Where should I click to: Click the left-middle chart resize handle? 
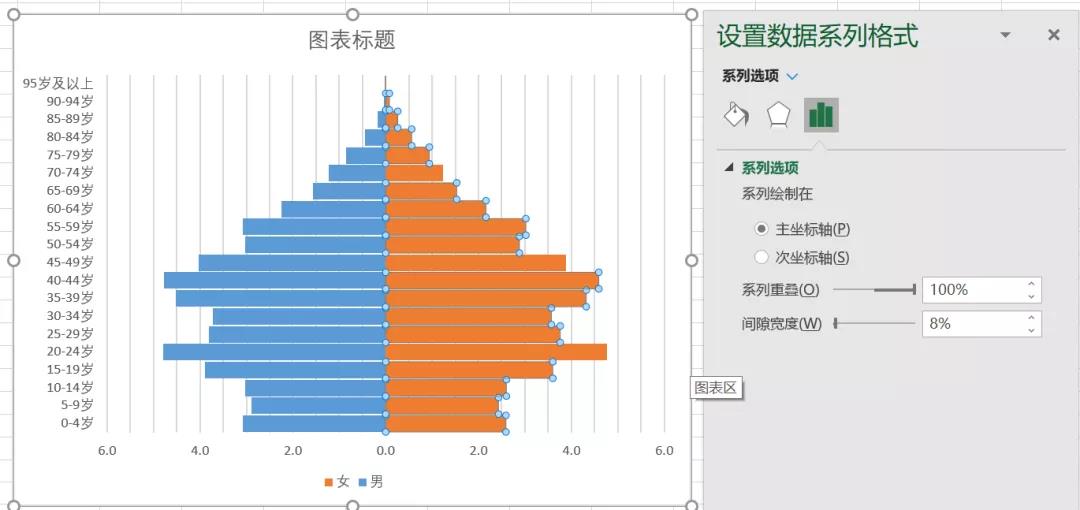(x=13, y=260)
